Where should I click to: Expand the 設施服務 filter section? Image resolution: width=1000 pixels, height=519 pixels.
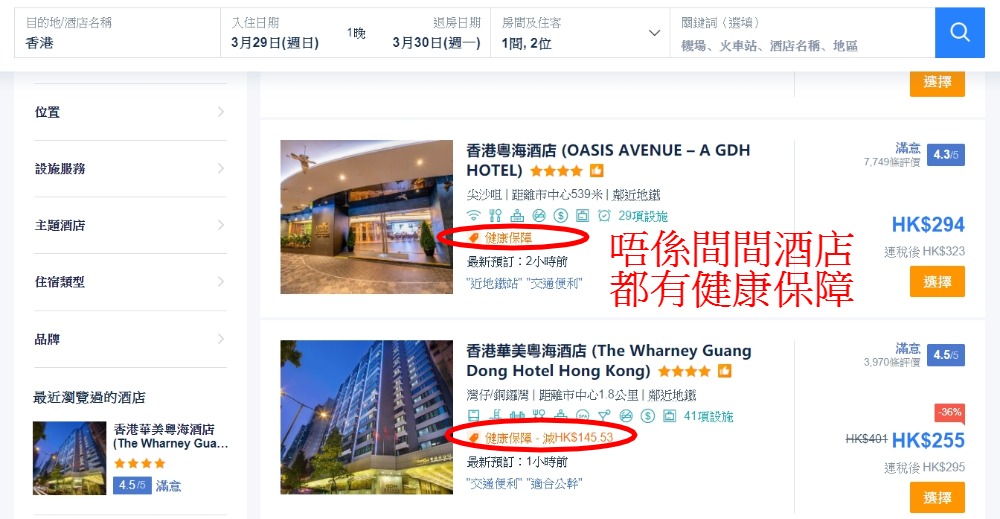click(130, 168)
